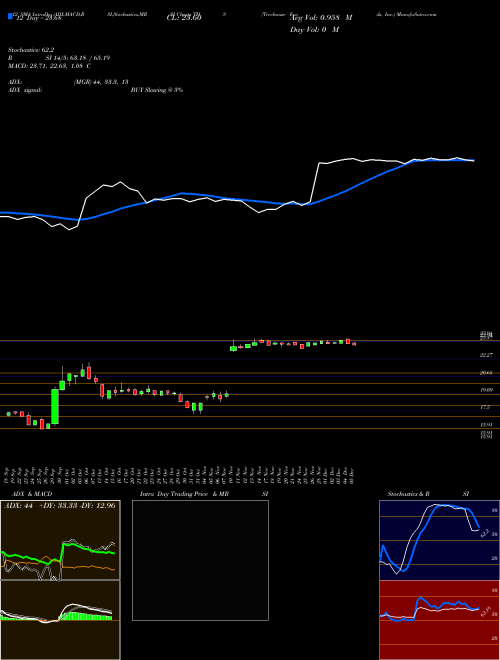Click the "19.09" price axis label

pos(486,390)
